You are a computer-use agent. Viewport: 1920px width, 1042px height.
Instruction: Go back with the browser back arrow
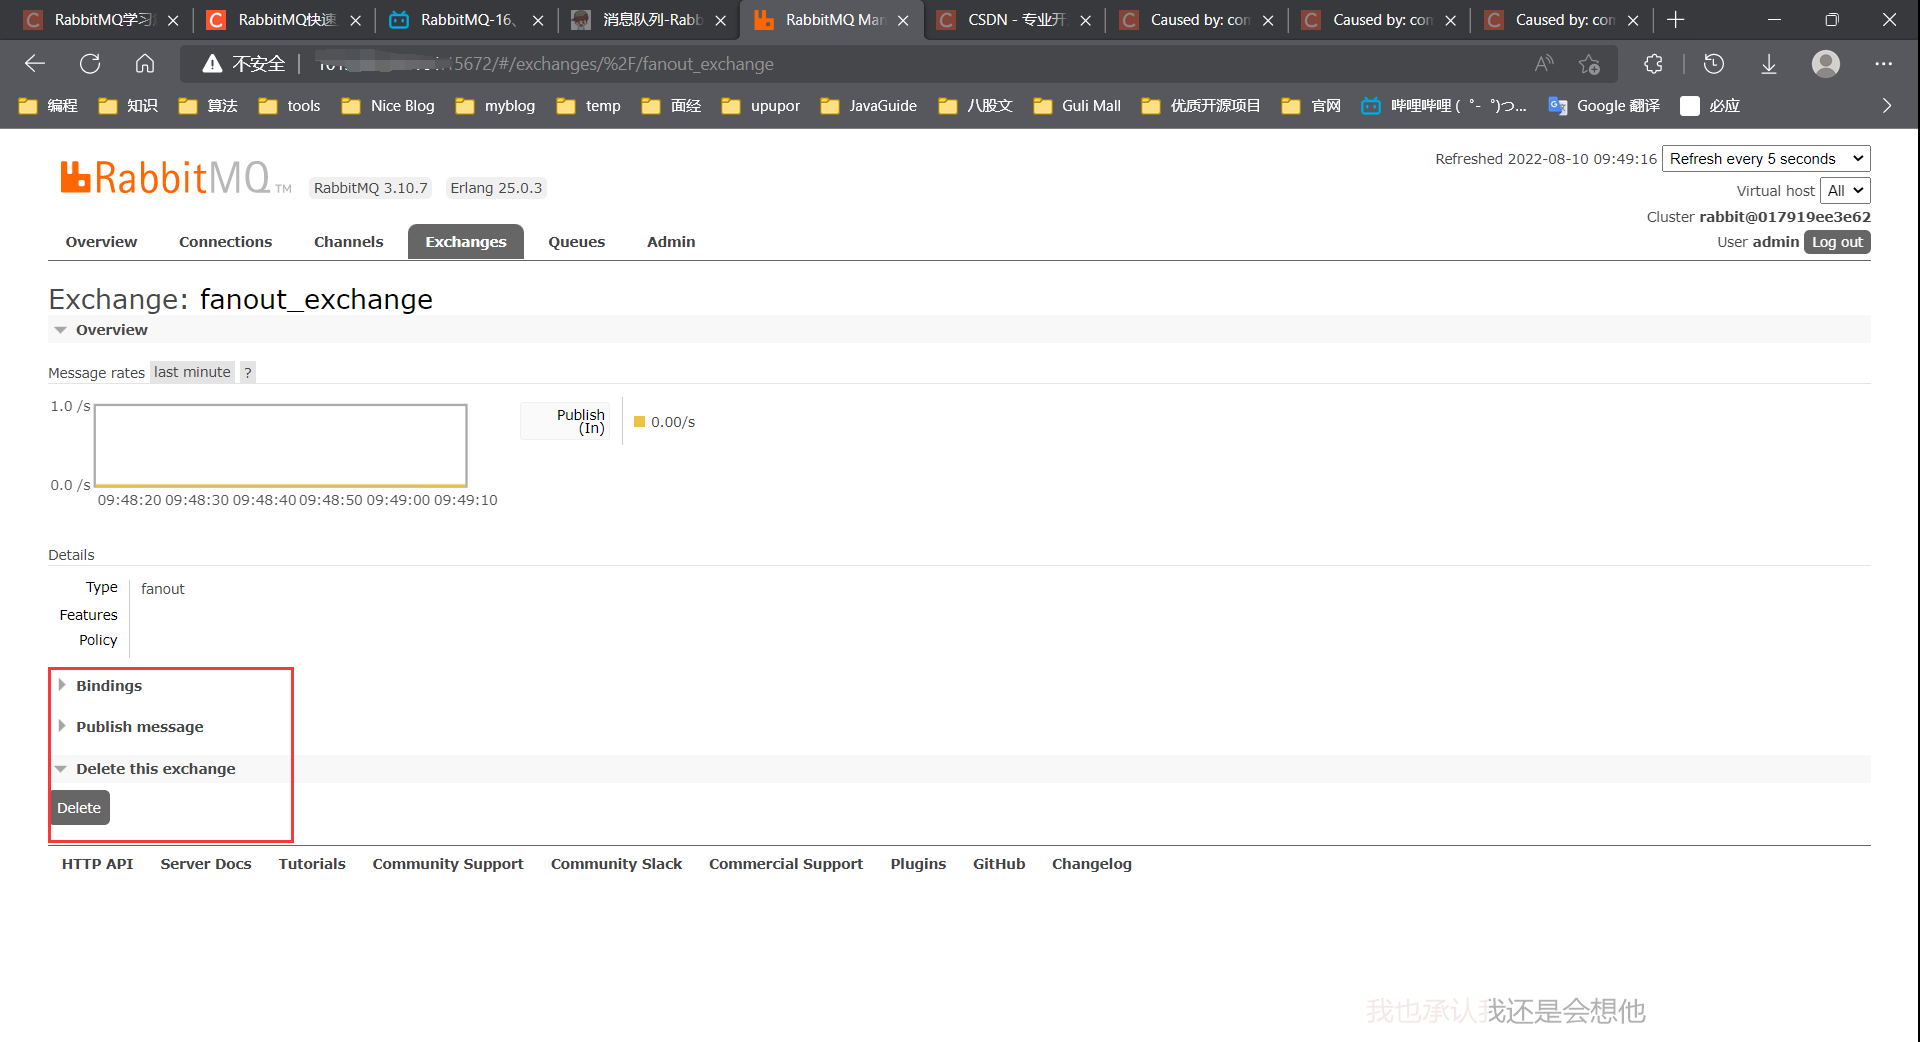point(35,64)
